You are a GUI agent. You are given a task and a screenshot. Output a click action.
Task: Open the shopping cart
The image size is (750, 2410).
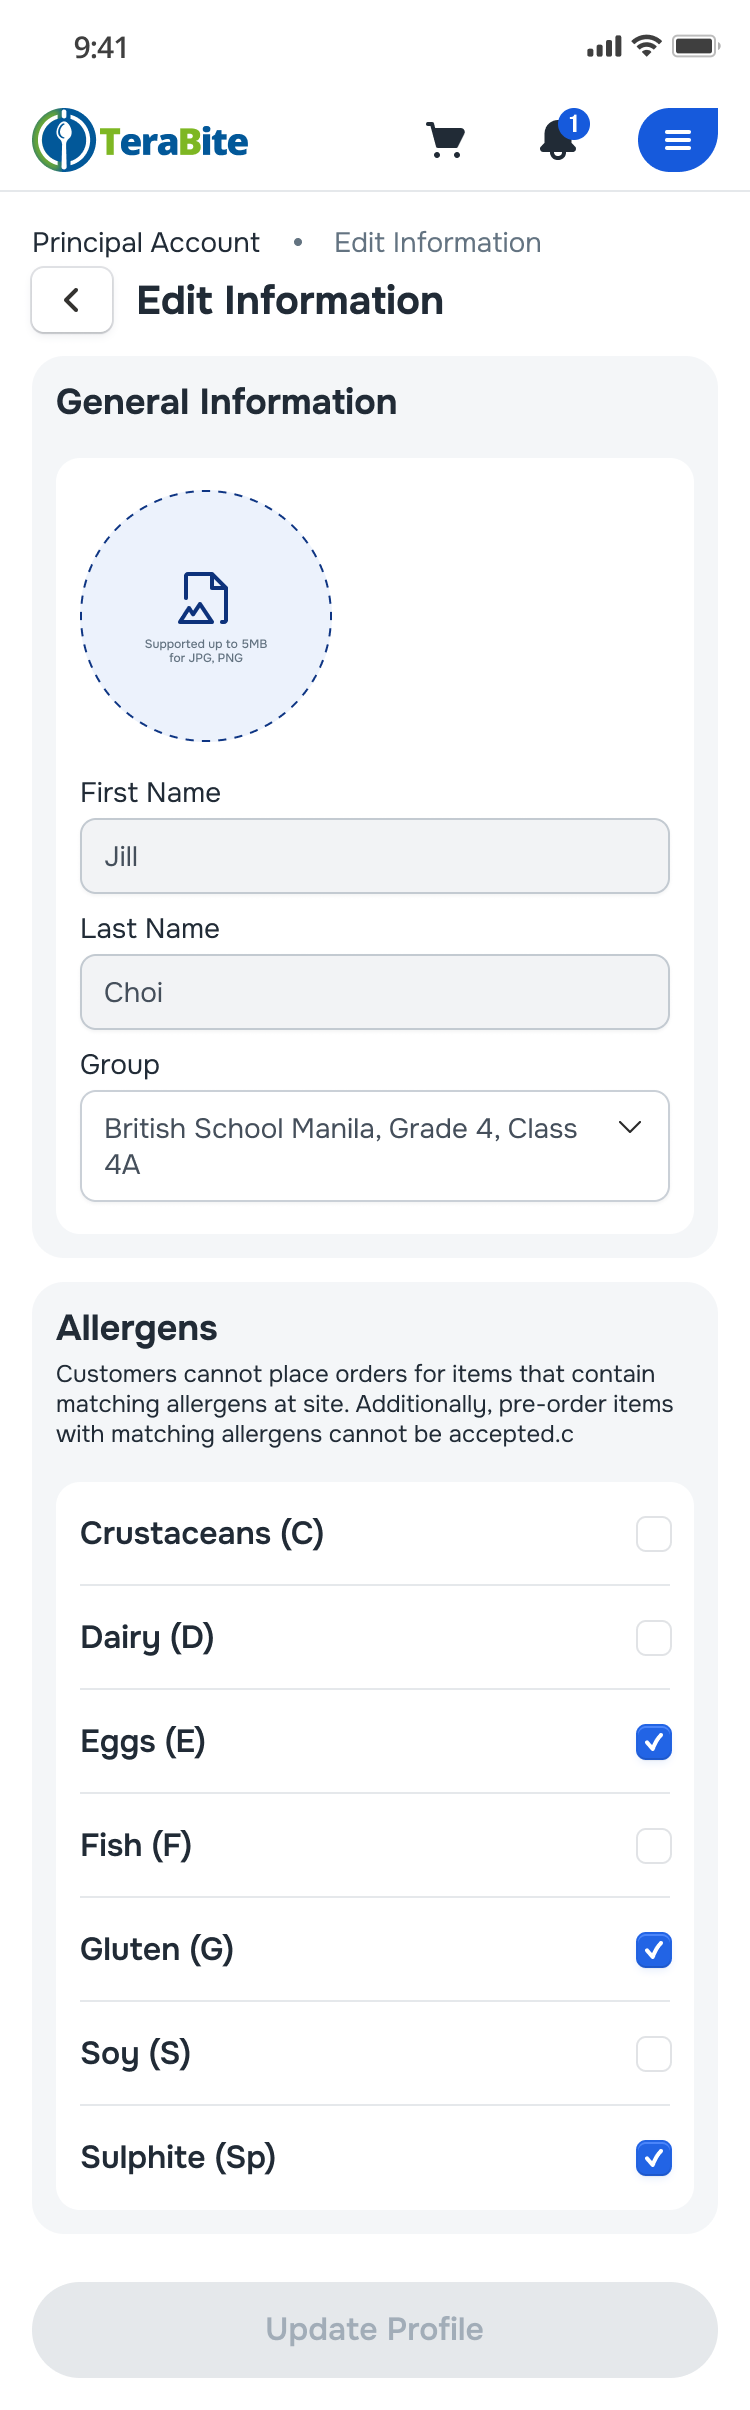pyautogui.click(x=445, y=140)
